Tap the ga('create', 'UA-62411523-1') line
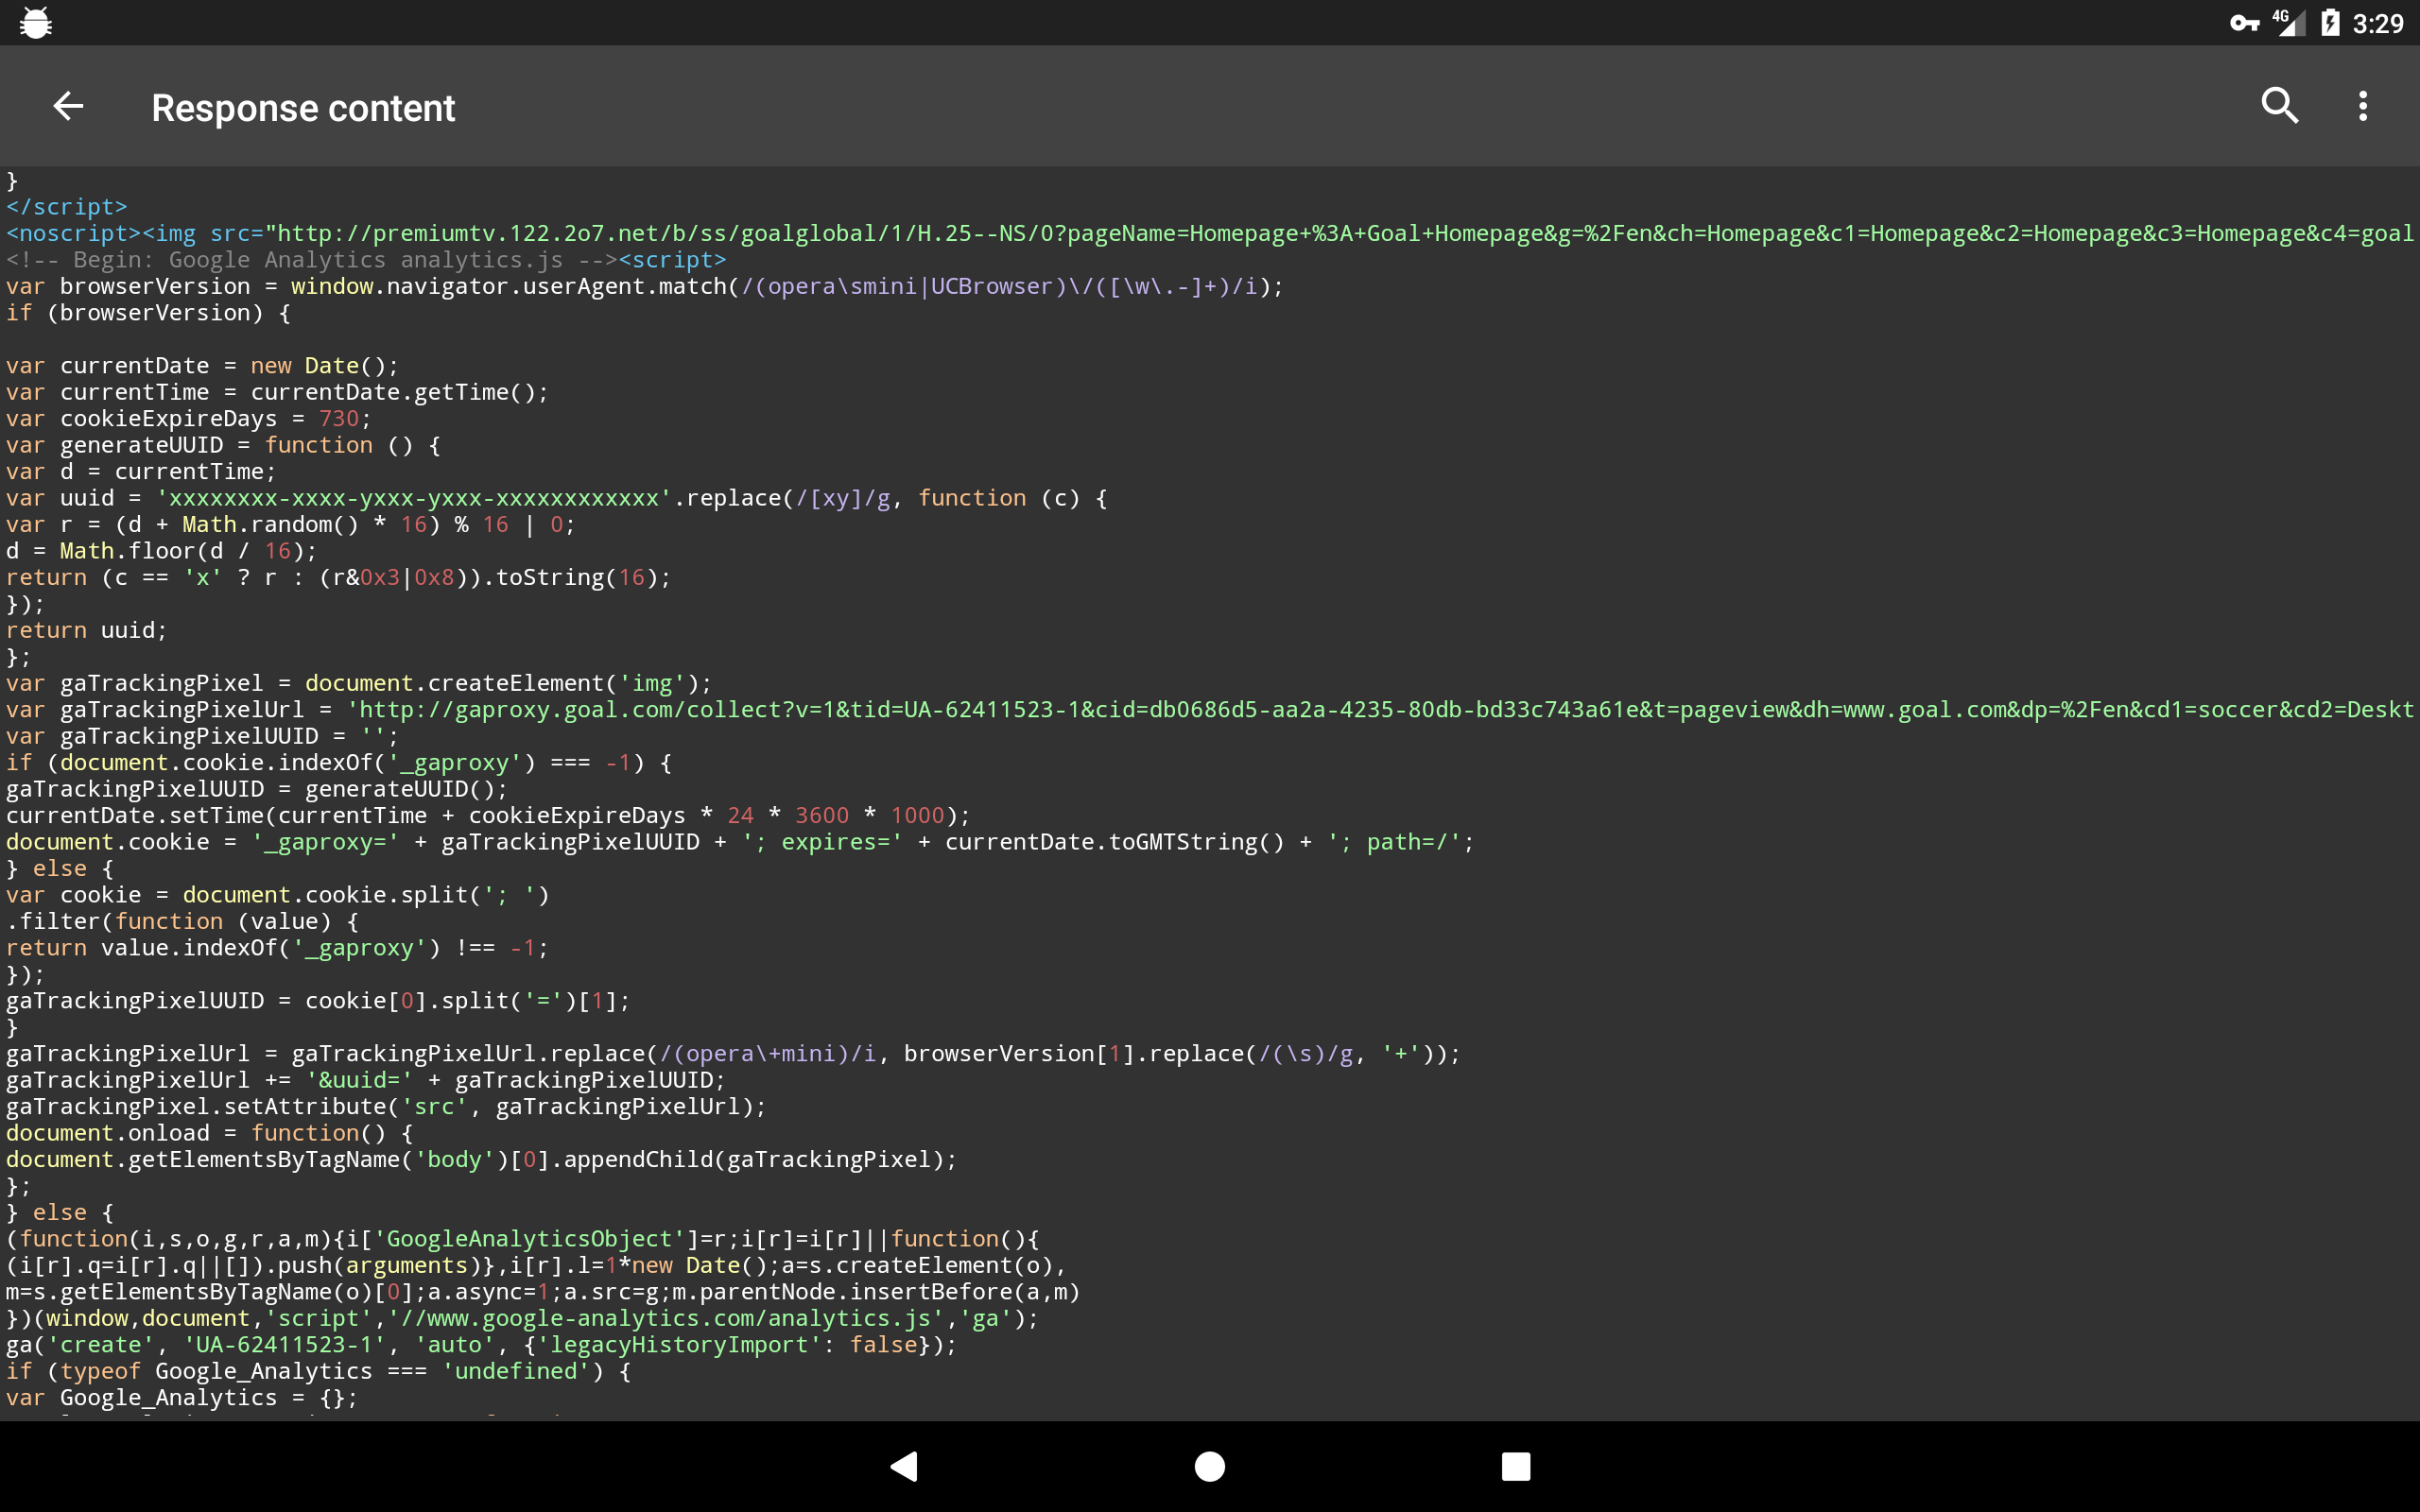The width and height of the screenshot is (2420, 1512). pyautogui.click(x=480, y=1345)
